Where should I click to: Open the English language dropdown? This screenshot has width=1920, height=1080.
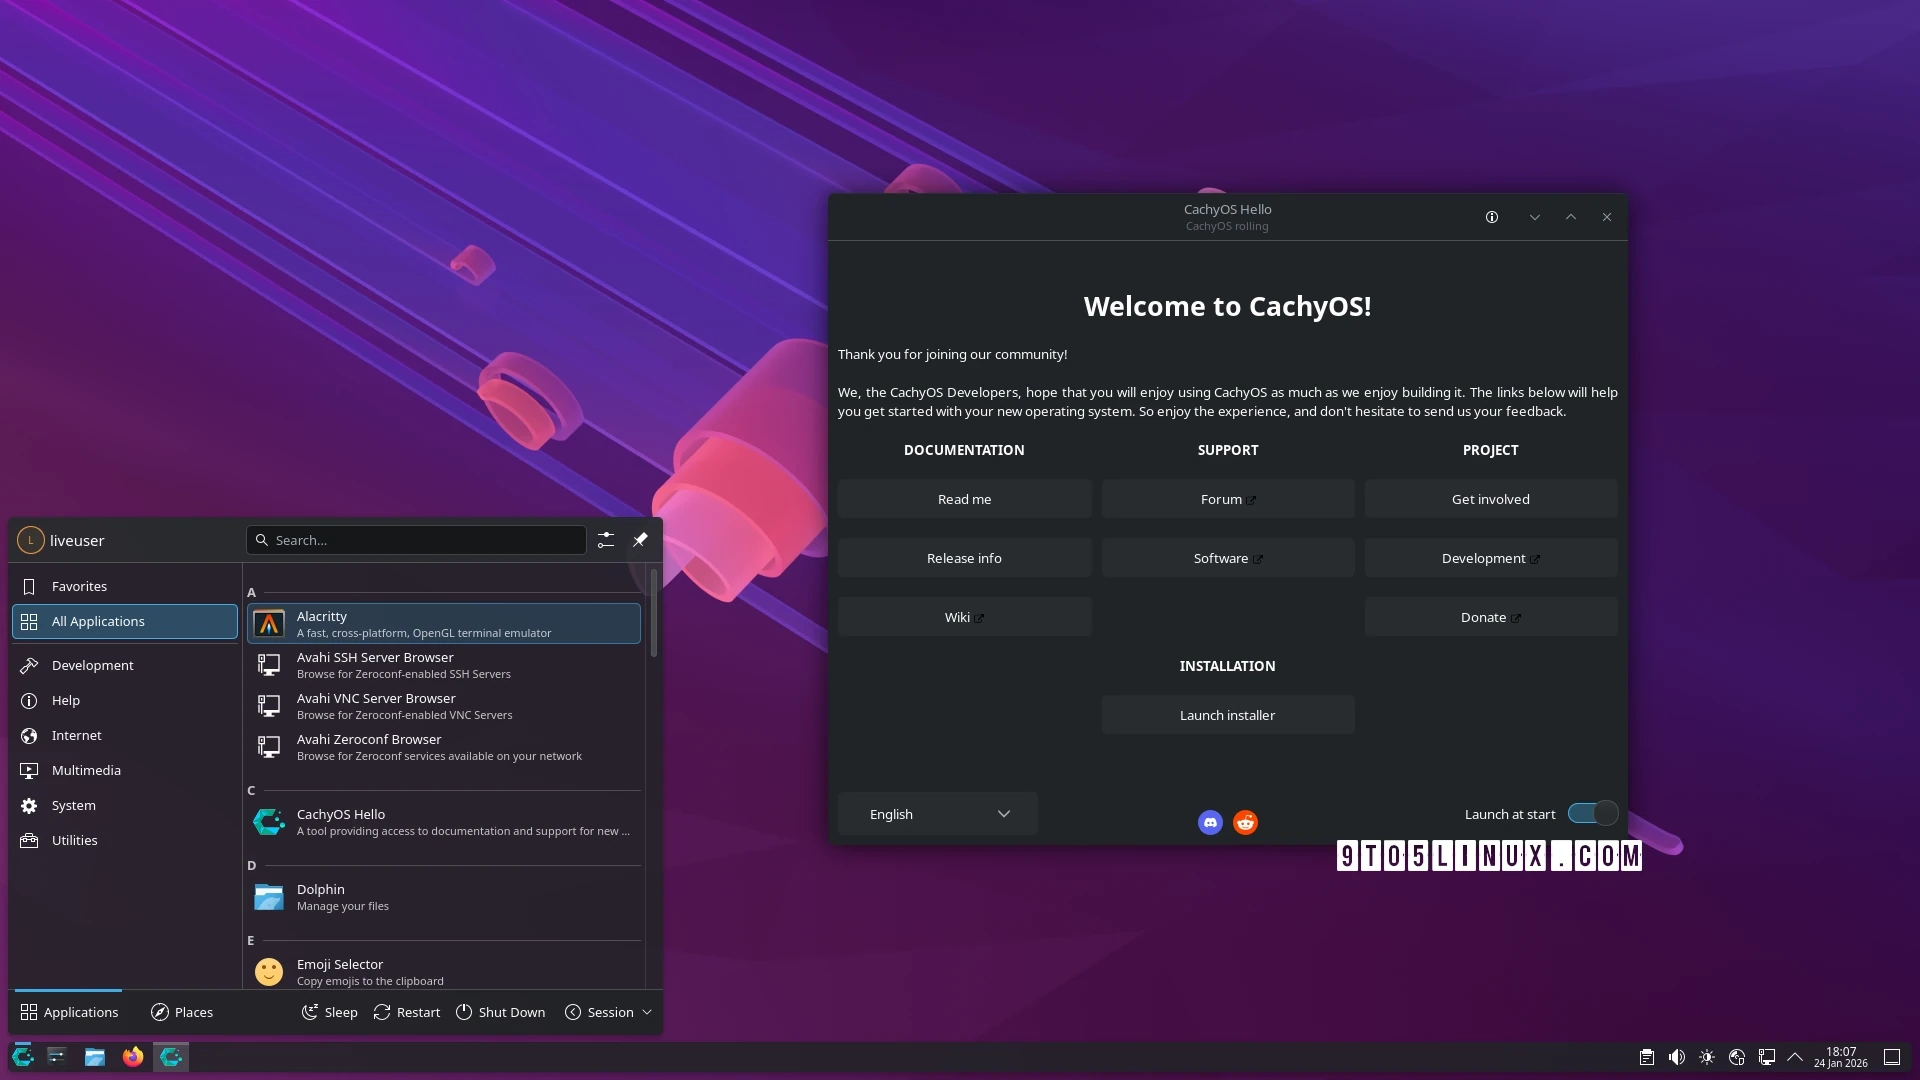[x=936, y=813]
